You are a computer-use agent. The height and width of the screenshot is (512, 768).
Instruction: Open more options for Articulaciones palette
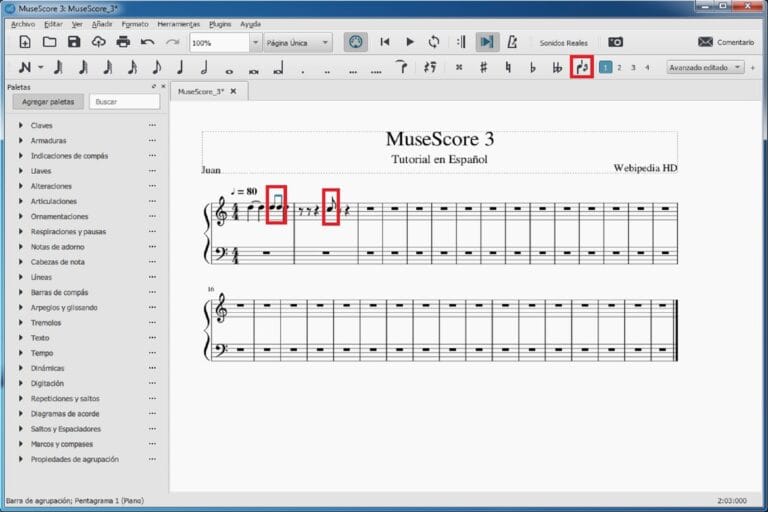click(x=152, y=201)
